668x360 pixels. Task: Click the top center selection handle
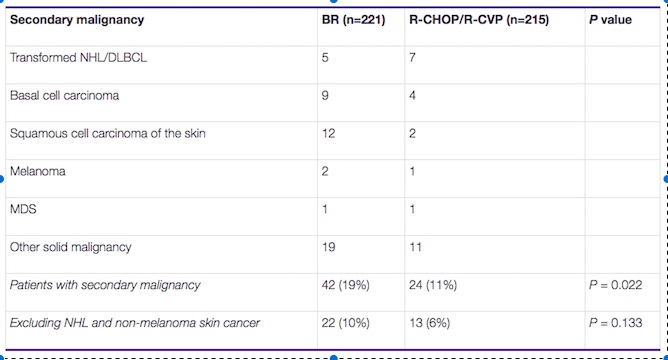(x=334, y=1)
